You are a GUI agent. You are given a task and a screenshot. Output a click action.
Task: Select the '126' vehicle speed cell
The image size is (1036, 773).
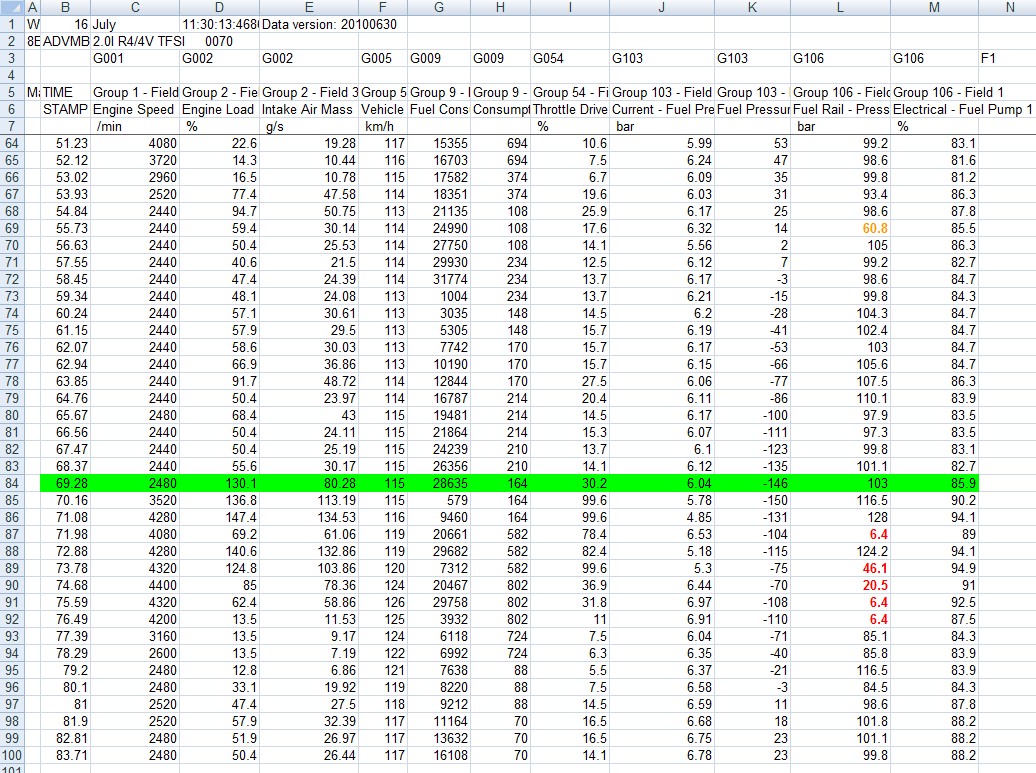[x=383, y=603]
